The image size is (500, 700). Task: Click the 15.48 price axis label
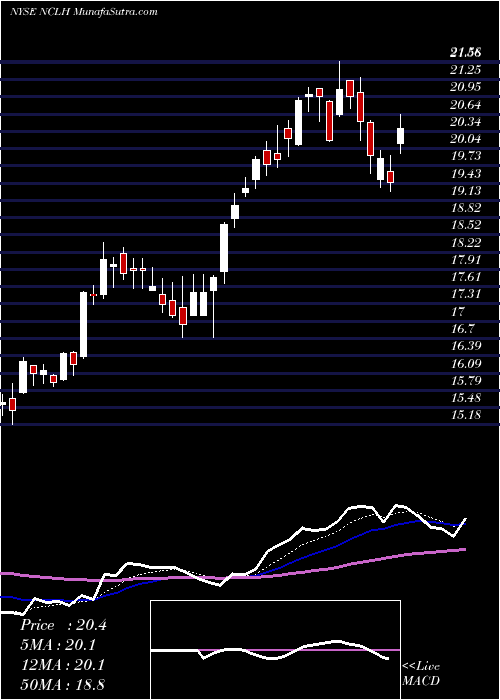(466, 398)
